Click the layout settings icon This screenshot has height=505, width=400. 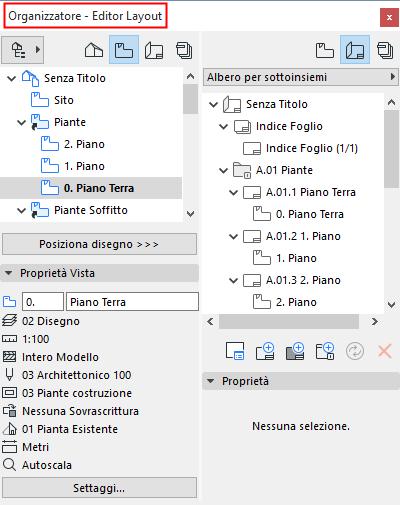click(235, 351)
